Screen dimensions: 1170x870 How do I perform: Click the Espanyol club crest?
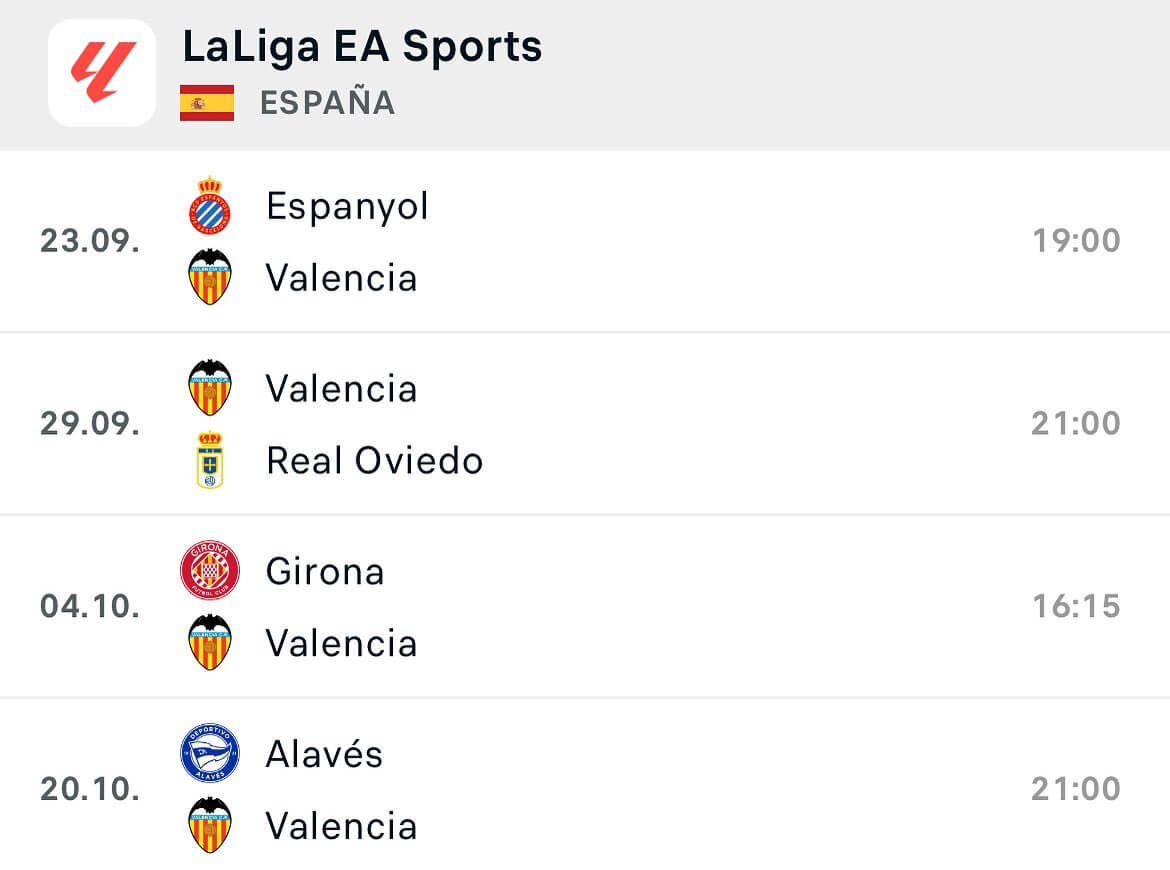[210, 206]
